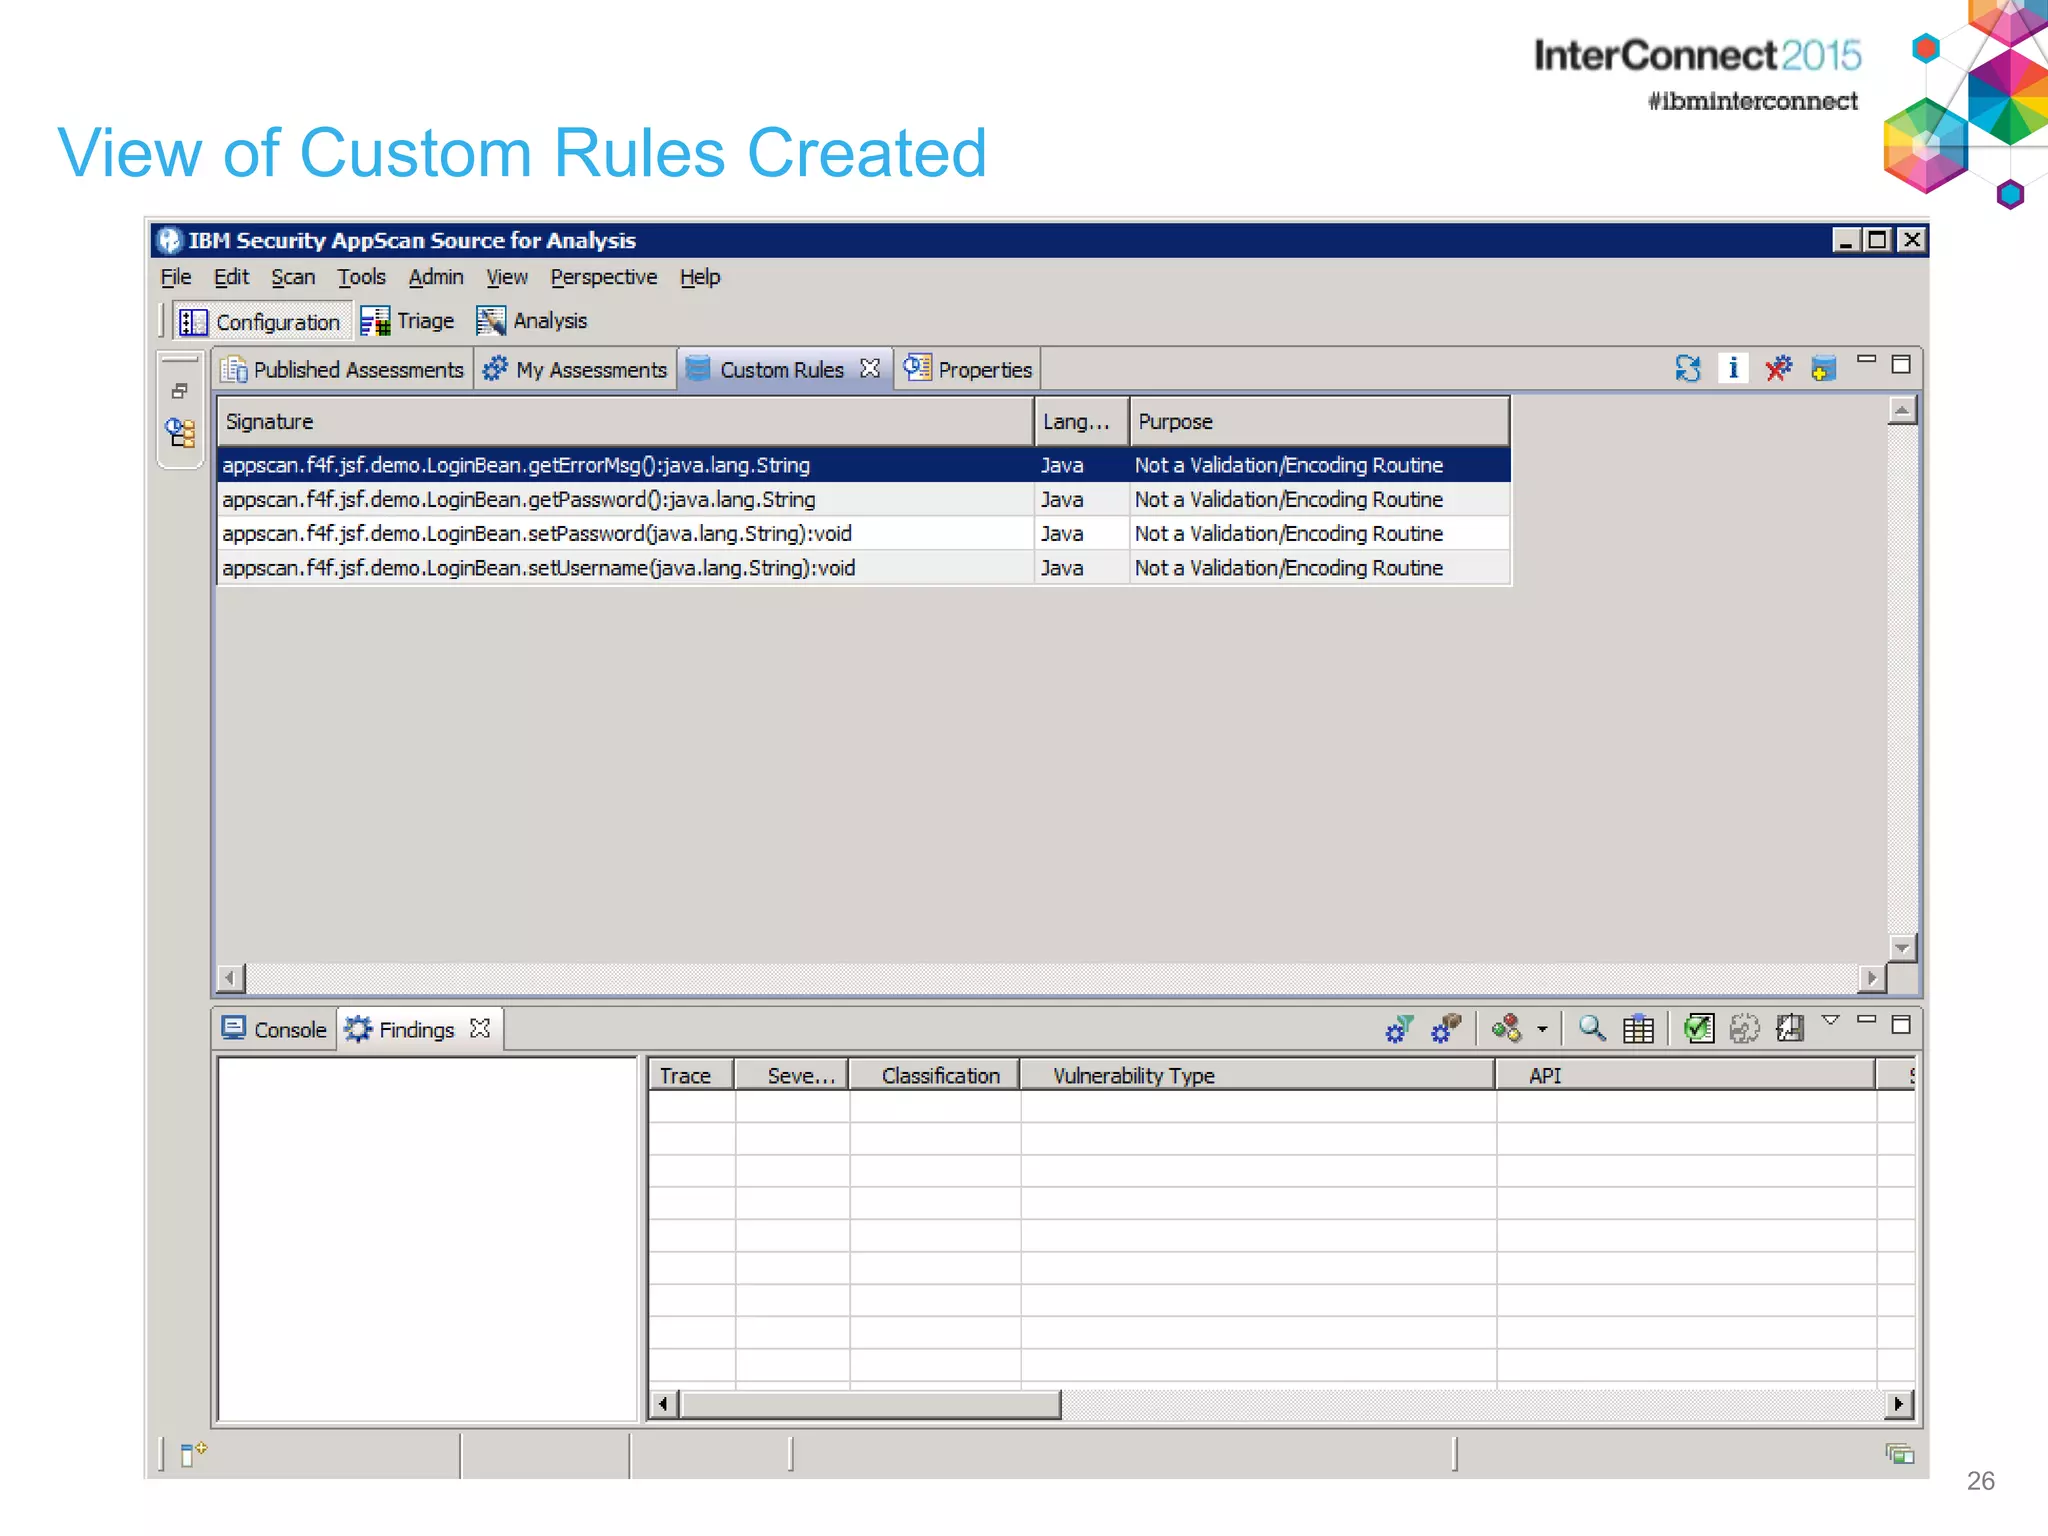Add a new custom rule database icon
The height and width of the screenshot is (1536, 2048).
click(1823, 369)
